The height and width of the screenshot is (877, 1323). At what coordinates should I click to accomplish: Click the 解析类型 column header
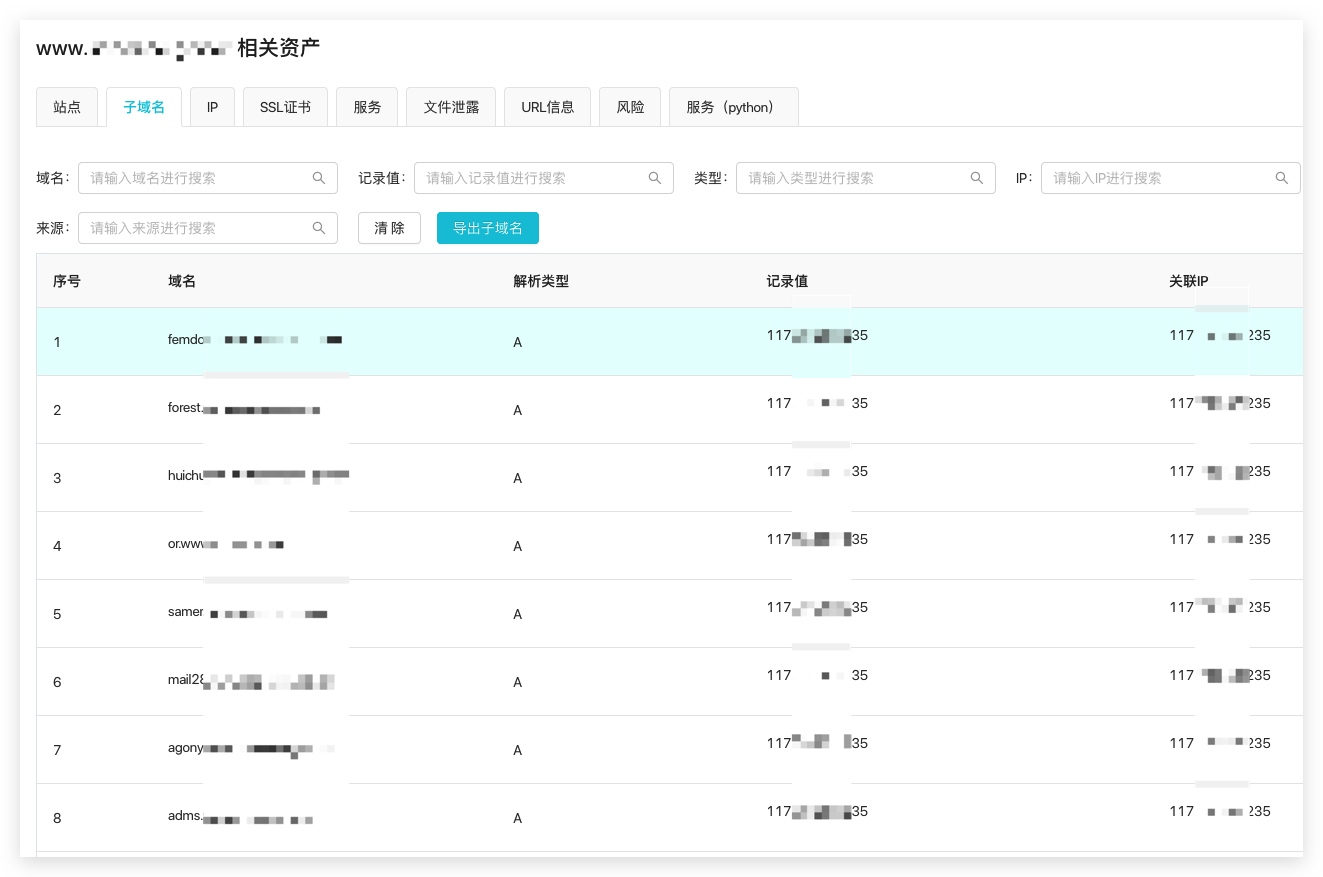point(541,281)
